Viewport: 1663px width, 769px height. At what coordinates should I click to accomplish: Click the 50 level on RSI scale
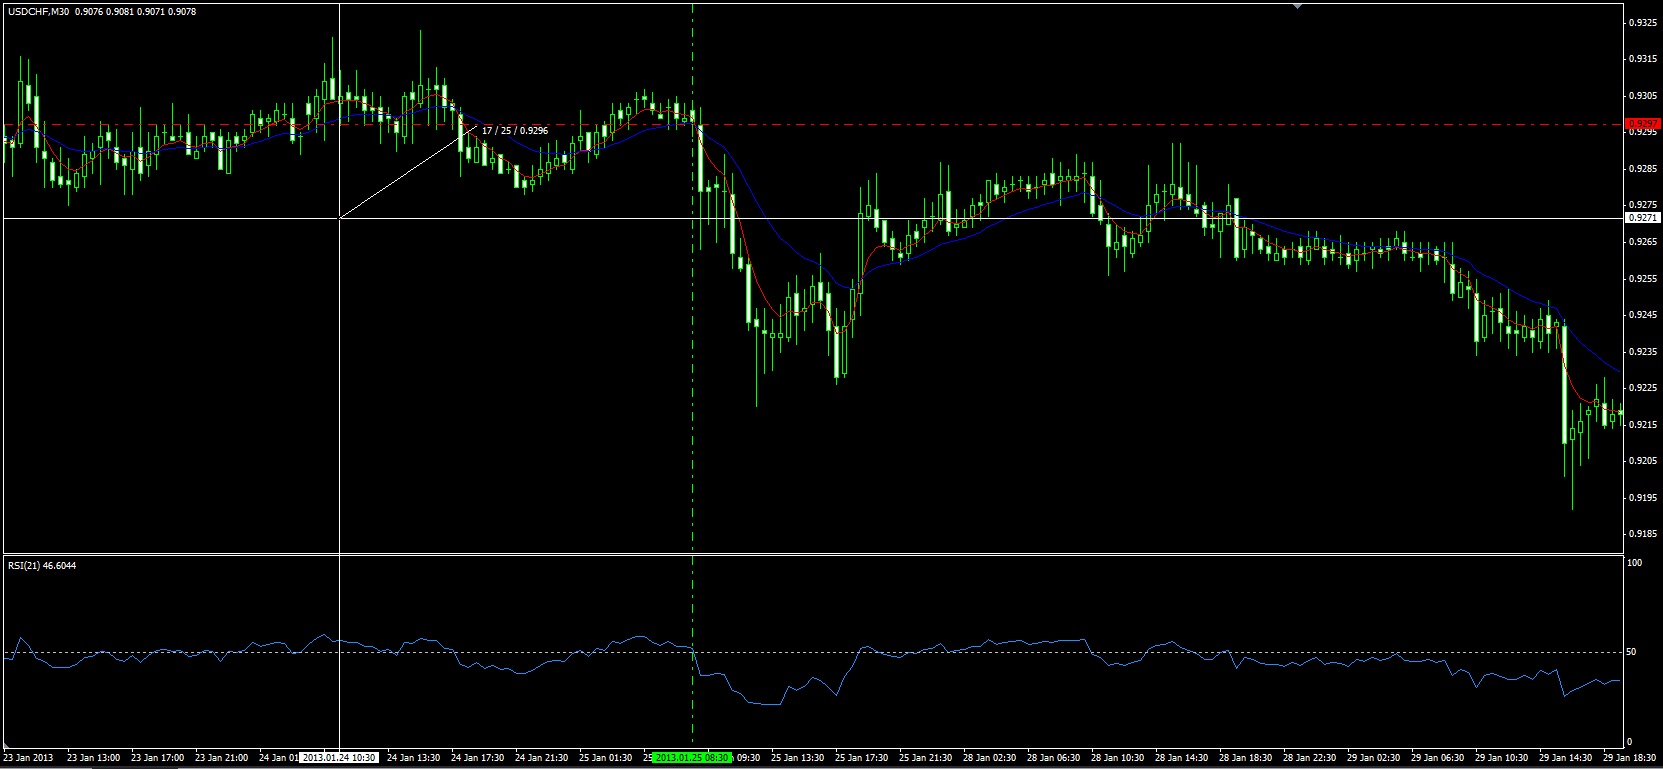coord(1633,652)
